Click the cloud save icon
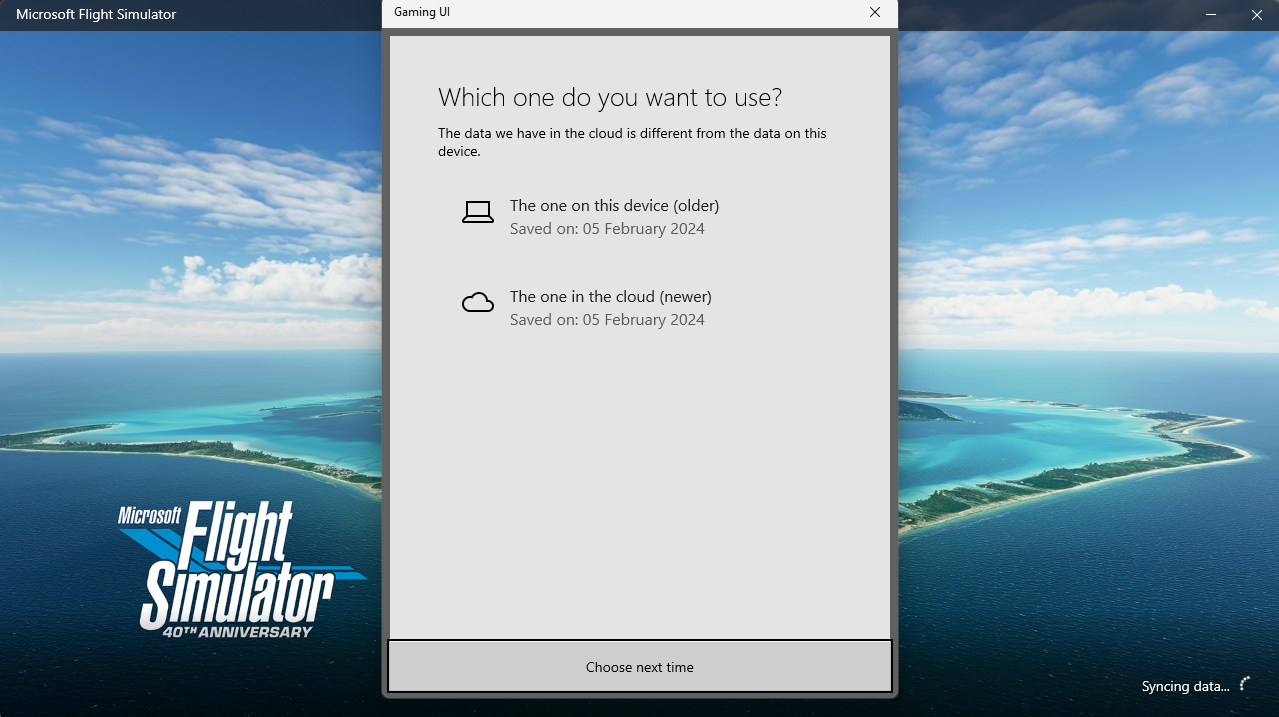The width and height of the screenshot is (1279, 717). pos(478,303)
